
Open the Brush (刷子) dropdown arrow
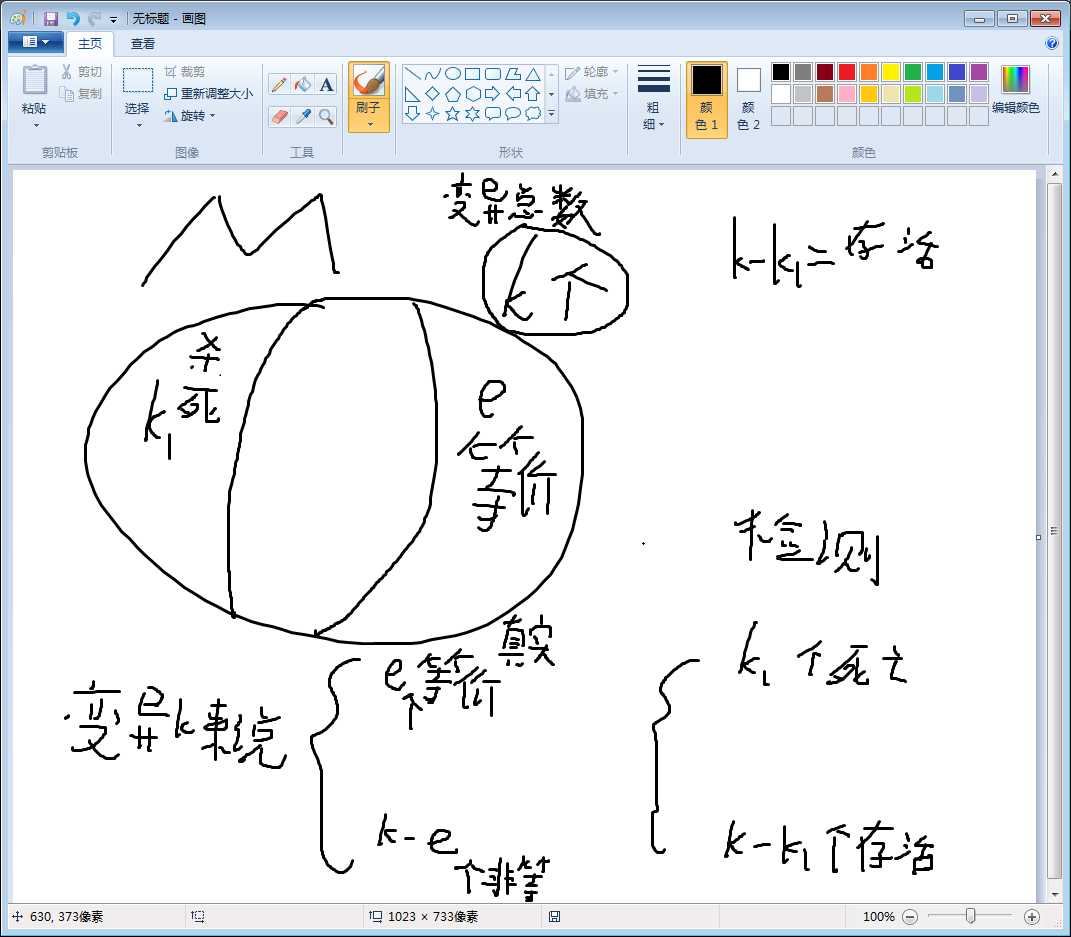click(370, 124)
